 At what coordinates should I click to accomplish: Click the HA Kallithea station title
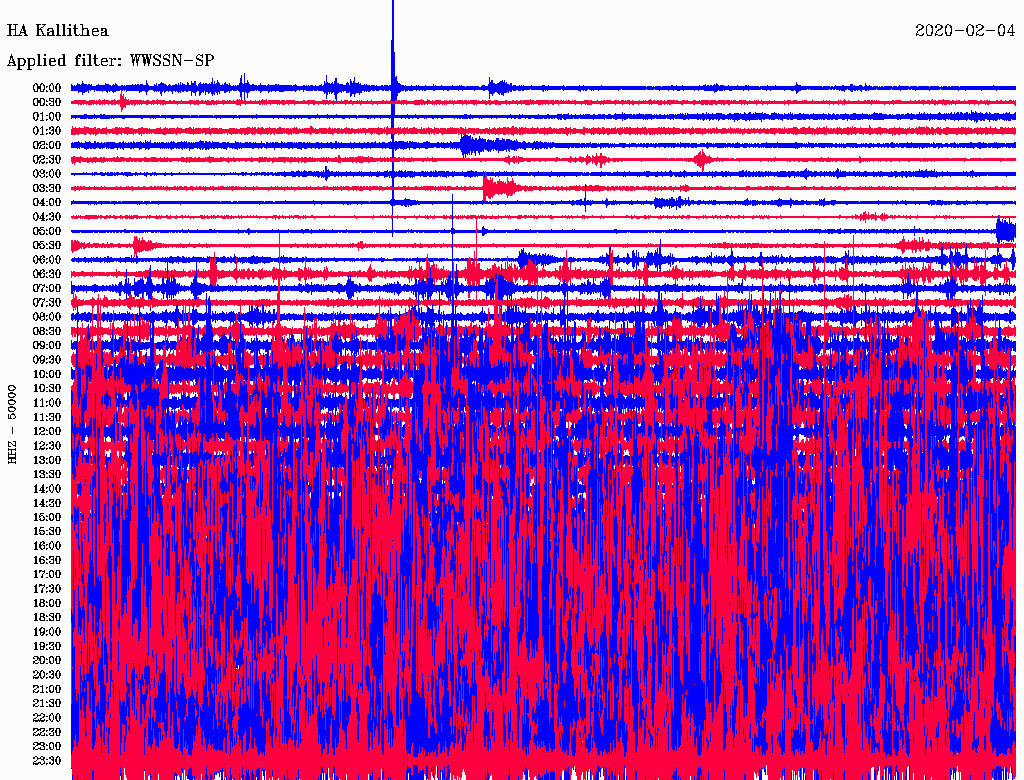pyautogui.click(x=57, y=31)
